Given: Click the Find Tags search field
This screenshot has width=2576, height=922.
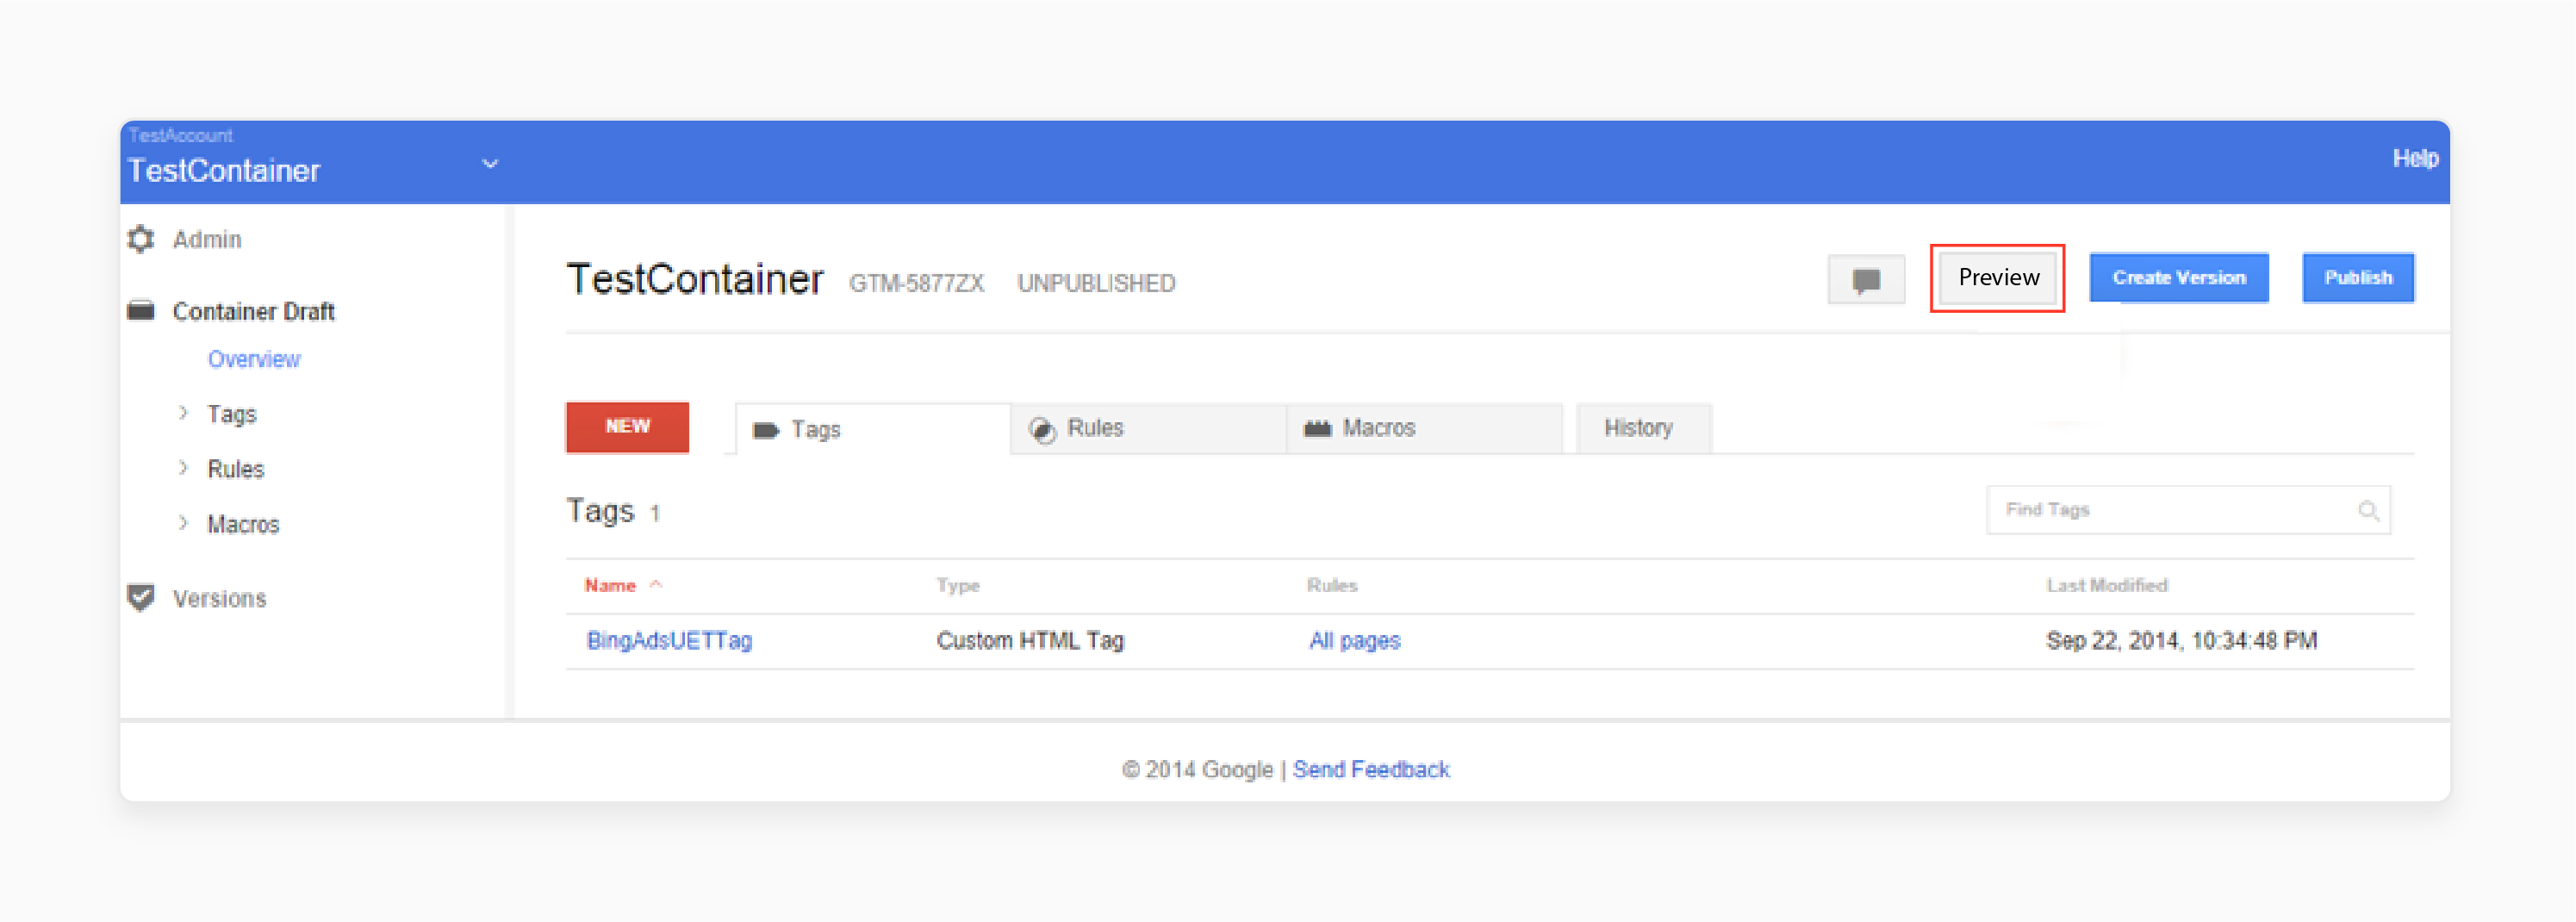Looking at the screenshot, I should click(2188, 510).
